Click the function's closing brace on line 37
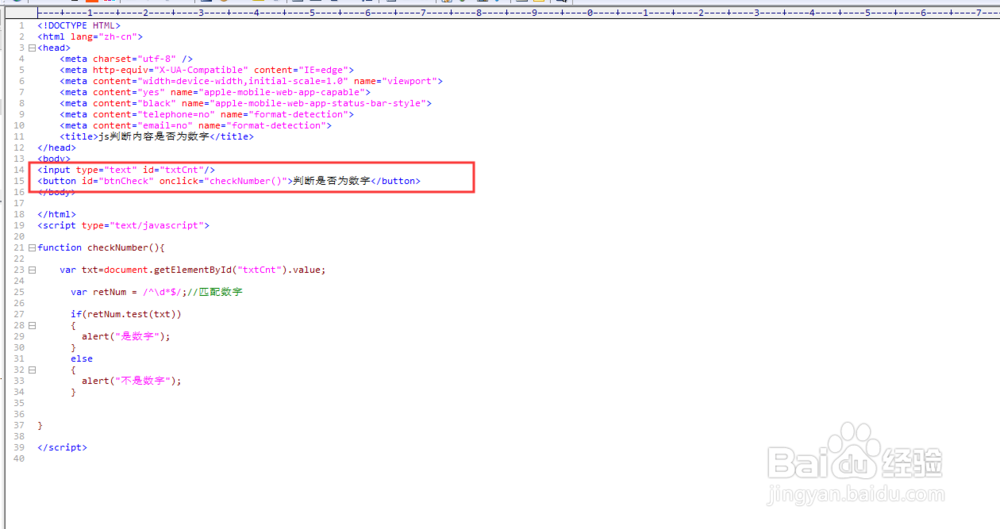The image size is (1000, 529). [40, 426]
